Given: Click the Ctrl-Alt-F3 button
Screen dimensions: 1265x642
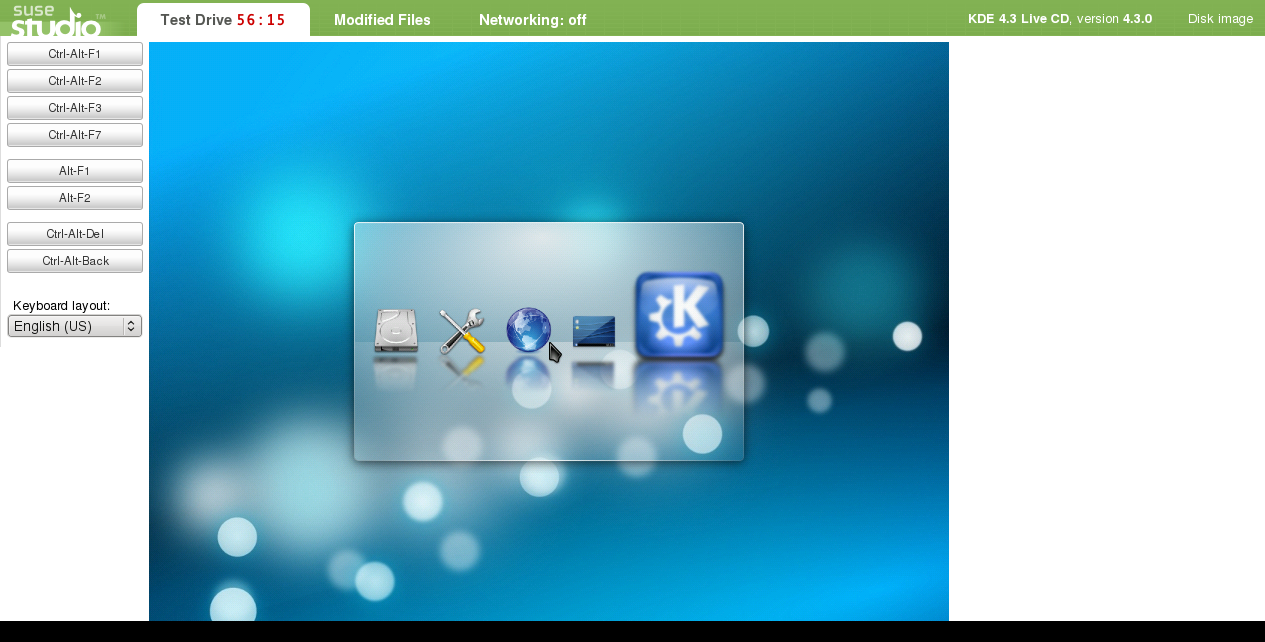Looking at the screenshot, I should click(x=75, y=108).
